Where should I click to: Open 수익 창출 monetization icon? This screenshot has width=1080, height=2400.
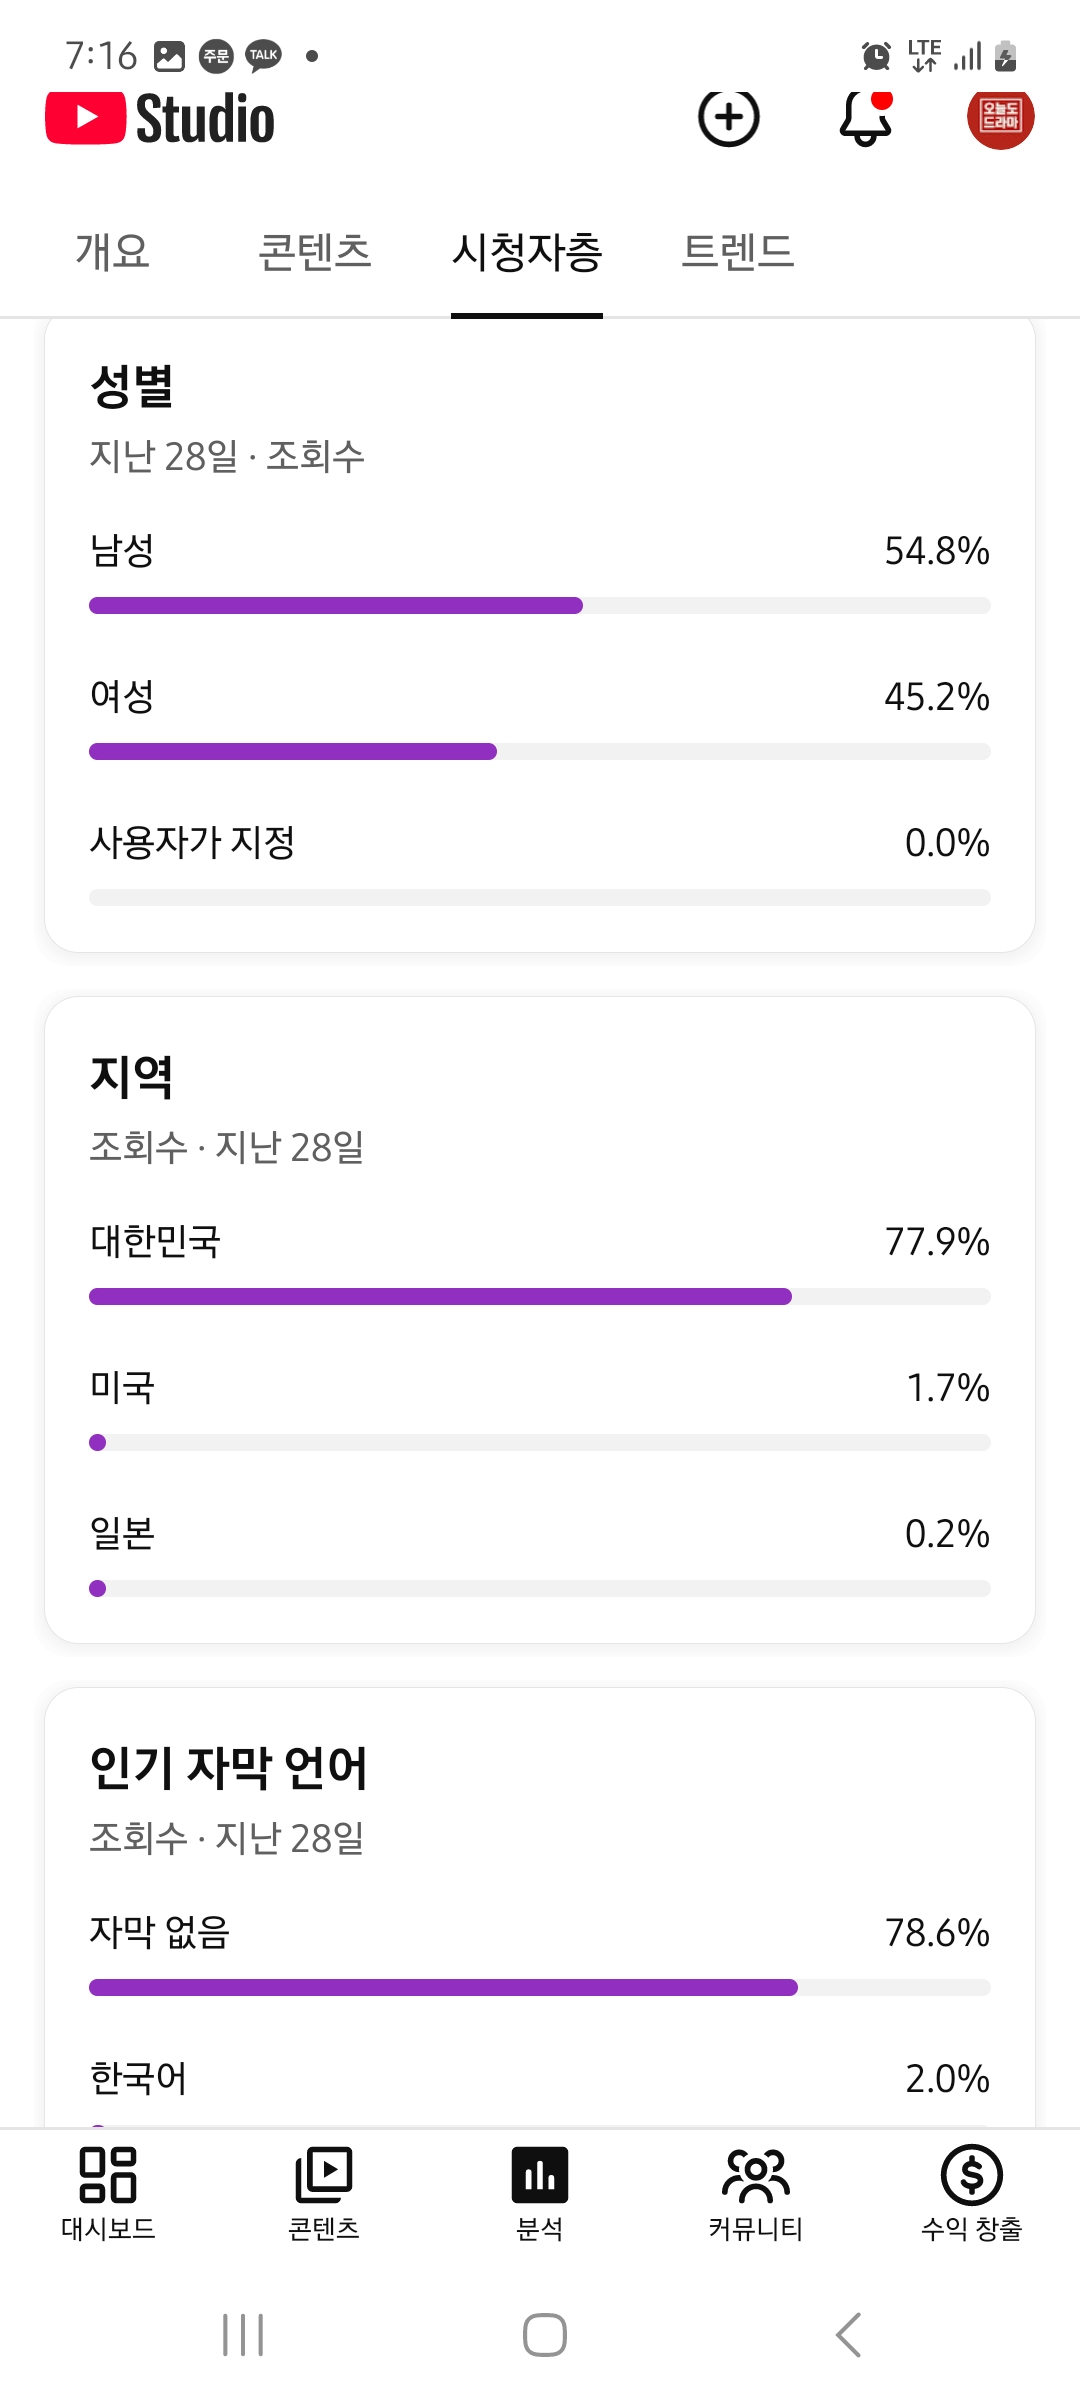pyautogui.click(x=971, y=2192)
